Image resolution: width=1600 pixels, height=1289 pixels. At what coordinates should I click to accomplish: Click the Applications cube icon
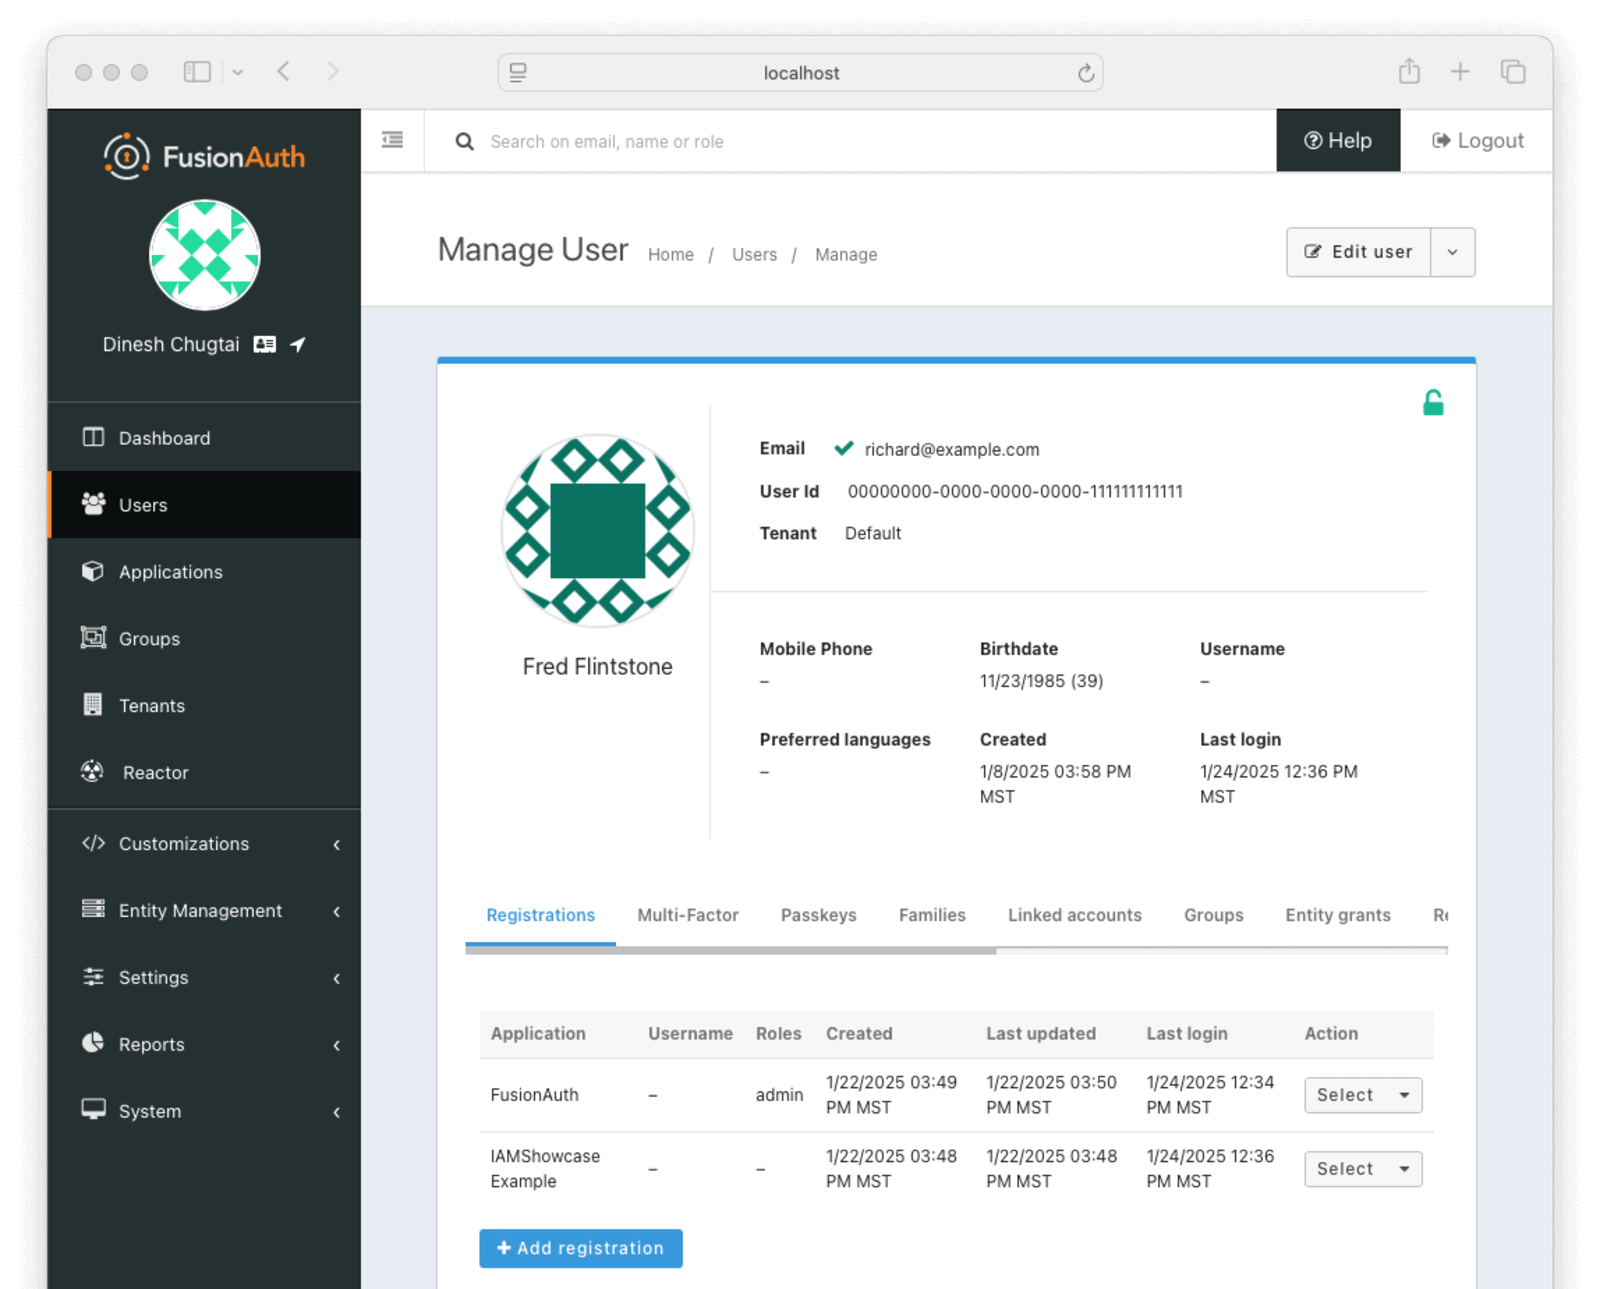[93, 571]
